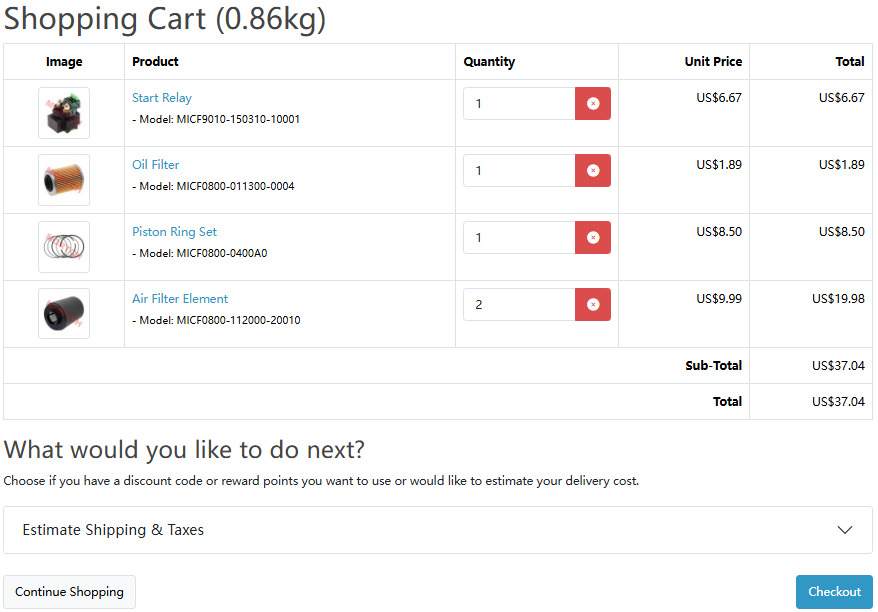Click the Estimate Shipping & Taxes chevron arrow
The image size is (878, 612).
(845, 529)
